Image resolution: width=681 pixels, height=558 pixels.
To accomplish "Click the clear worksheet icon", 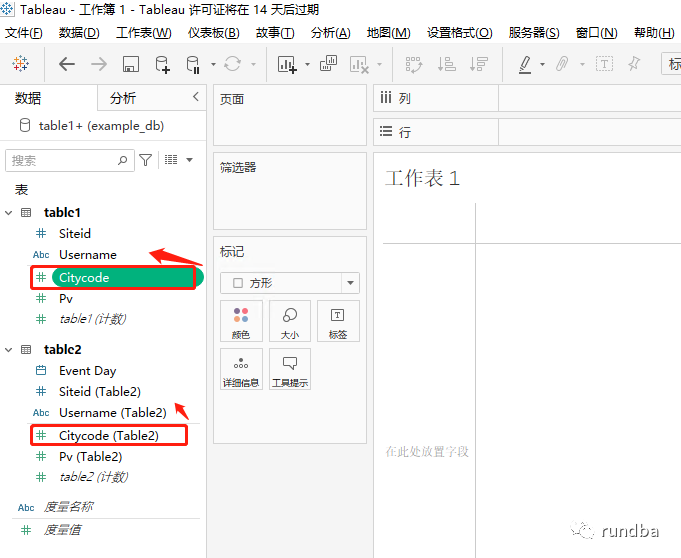I will click(359, 65).
